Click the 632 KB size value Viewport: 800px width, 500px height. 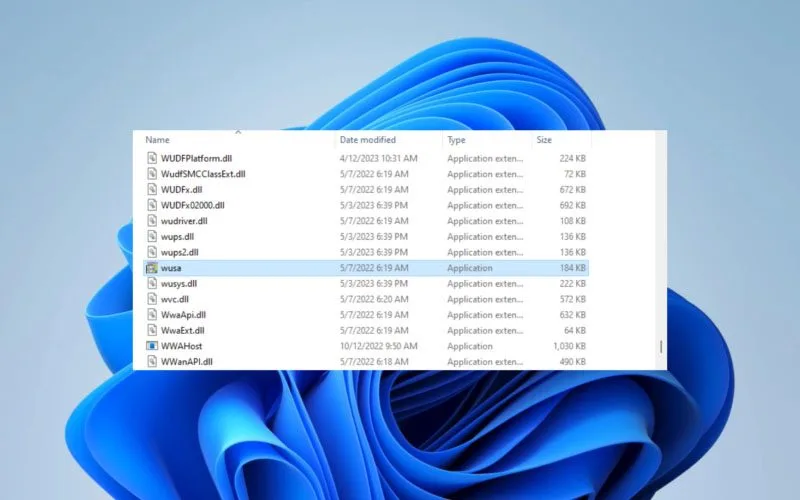coord(572,315)
